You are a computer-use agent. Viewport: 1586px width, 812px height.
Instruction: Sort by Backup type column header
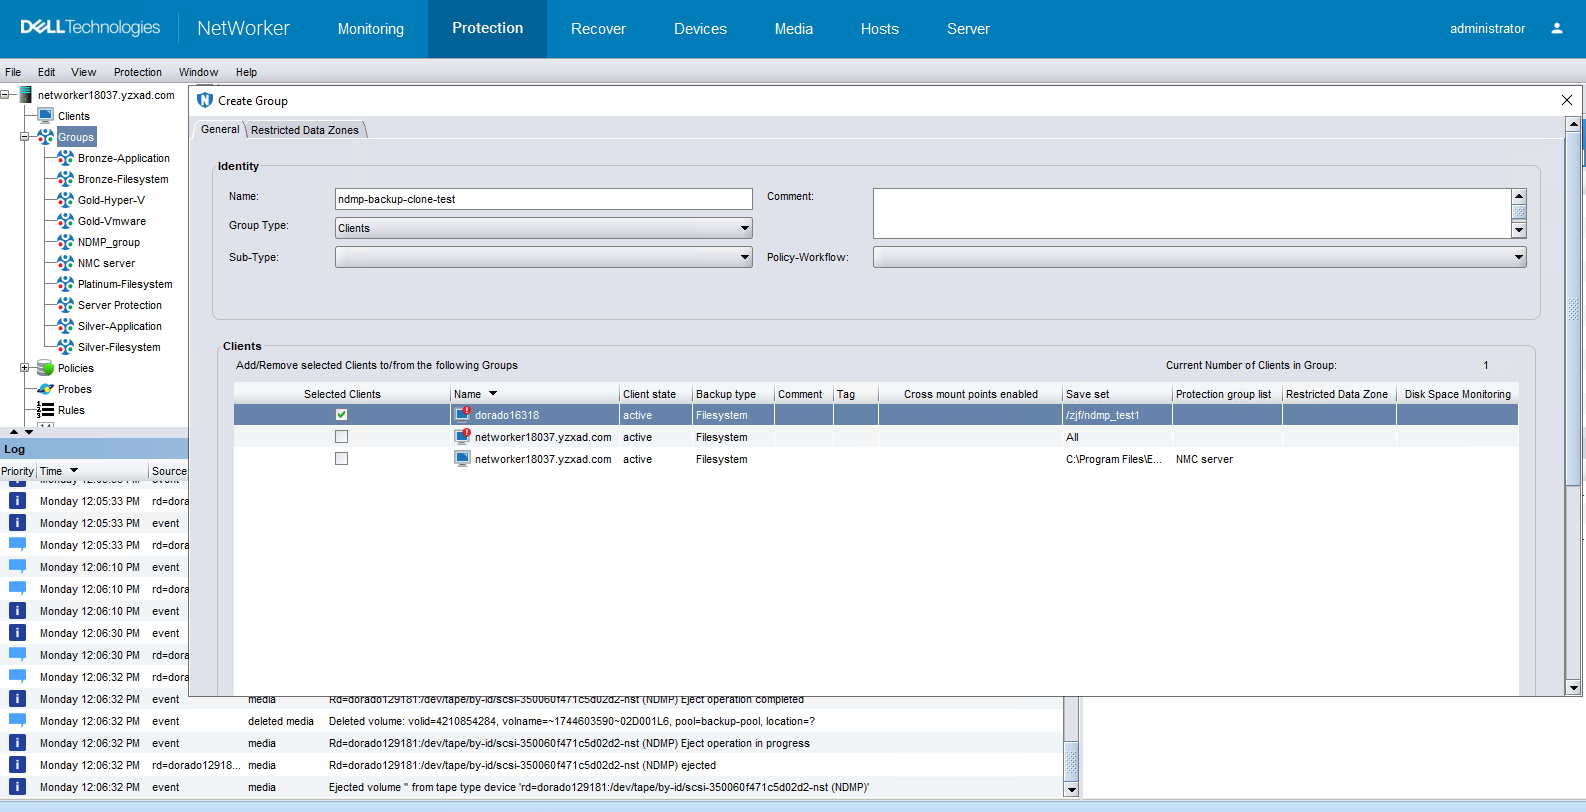[732, 394]
